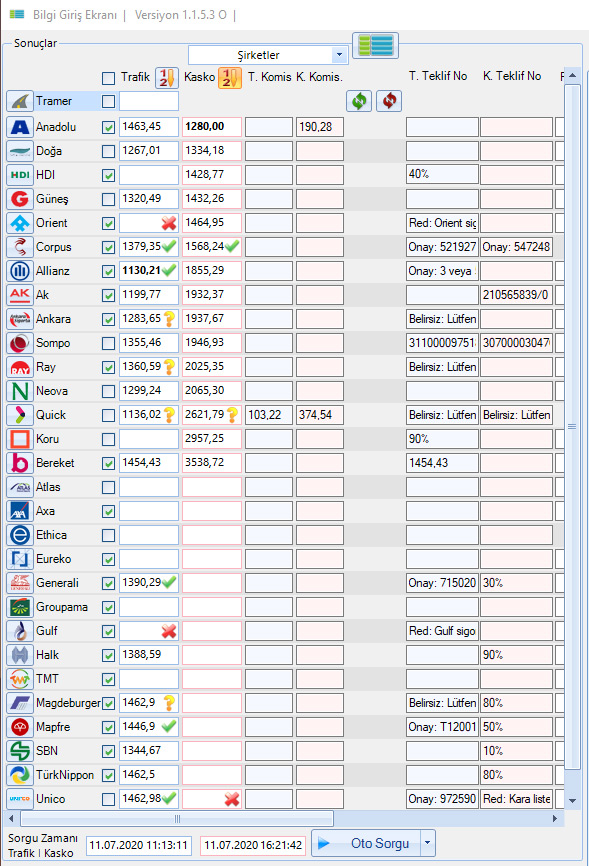The width and height of the screenshot is (589, 866).
Task: Click vertical scrollbar down arrow
Action: coord(572,800)
